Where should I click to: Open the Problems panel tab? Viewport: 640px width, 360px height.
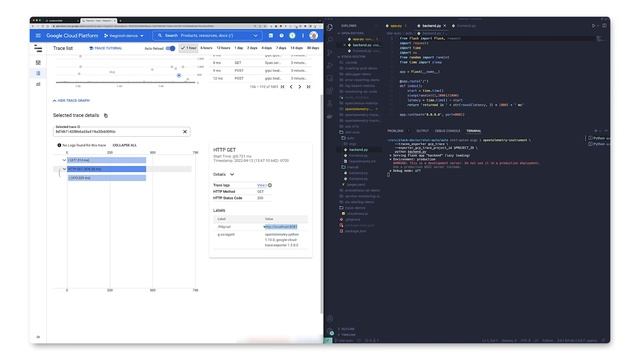(395, 131)
